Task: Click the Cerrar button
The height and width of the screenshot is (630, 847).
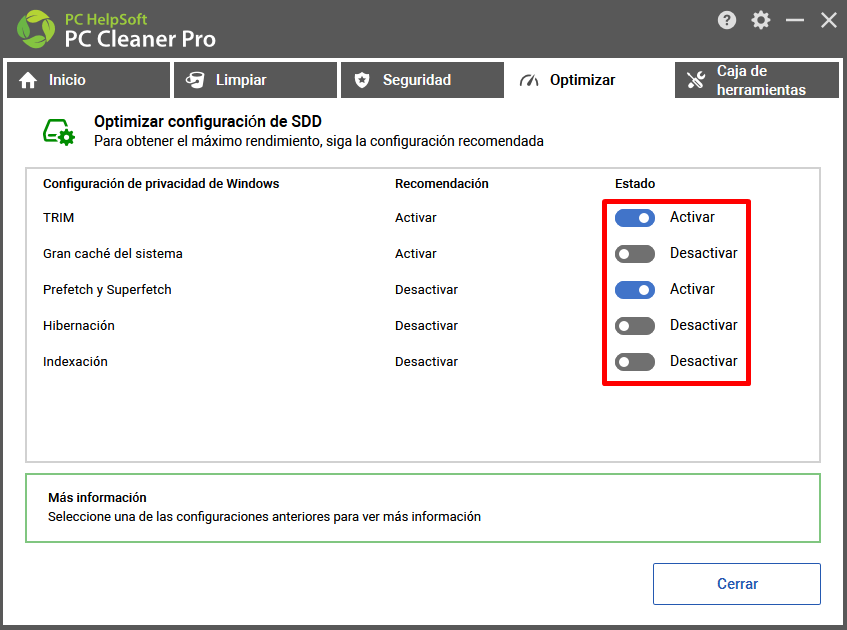Action: point(737,584)
